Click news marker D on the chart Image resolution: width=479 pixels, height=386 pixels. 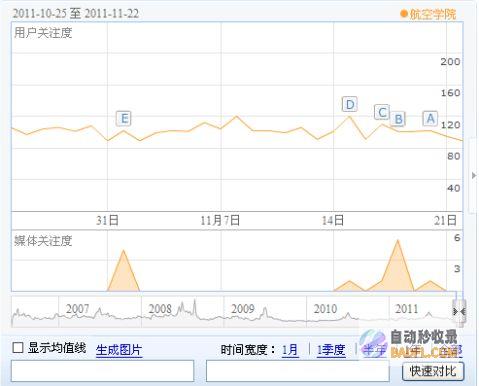tap(350, 104)
